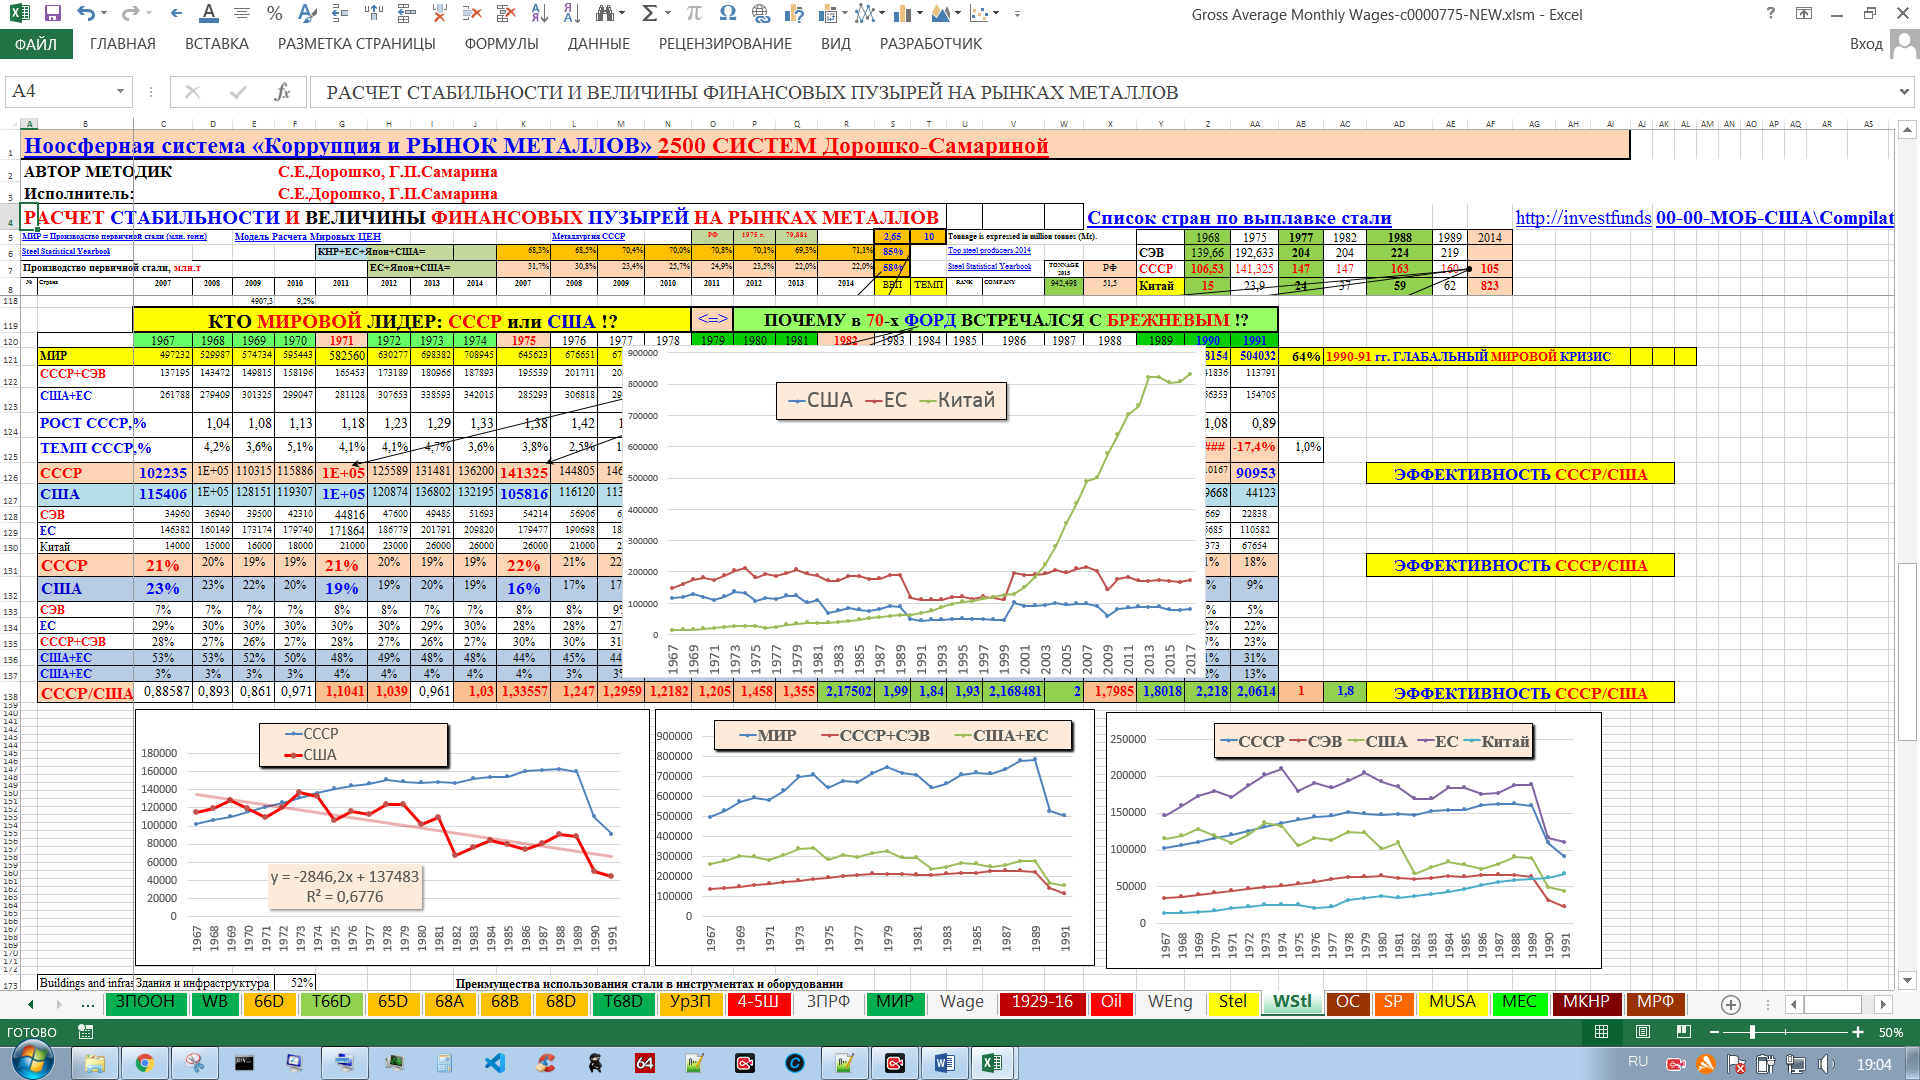Open the ФОРМУЛЫ ribbon tab

click(x=501, y=44)
